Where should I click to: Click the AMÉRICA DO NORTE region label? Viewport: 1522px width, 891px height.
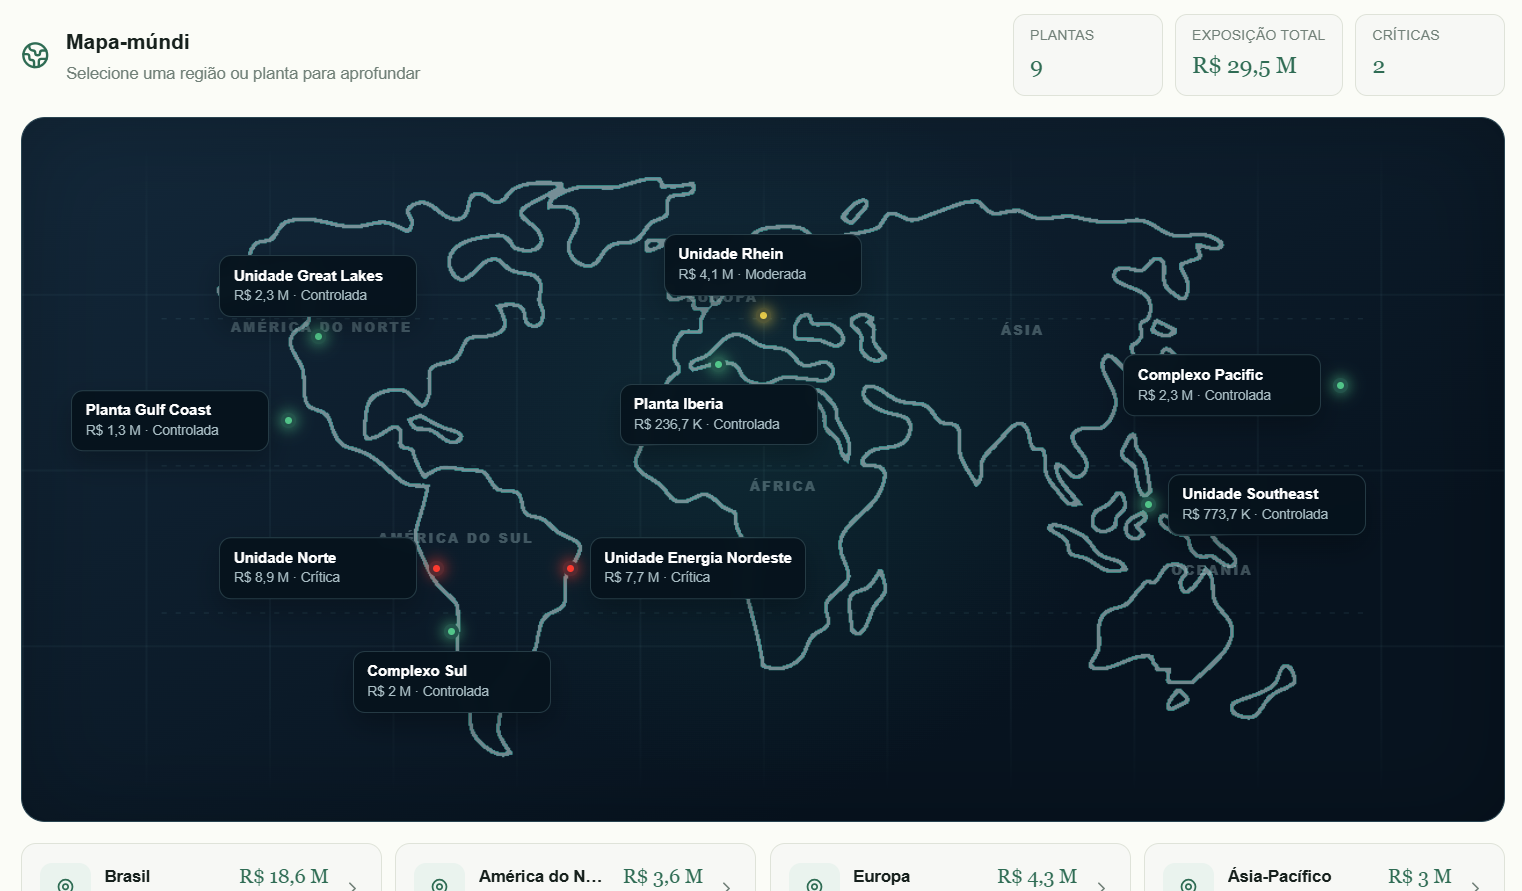pos(321,327)
